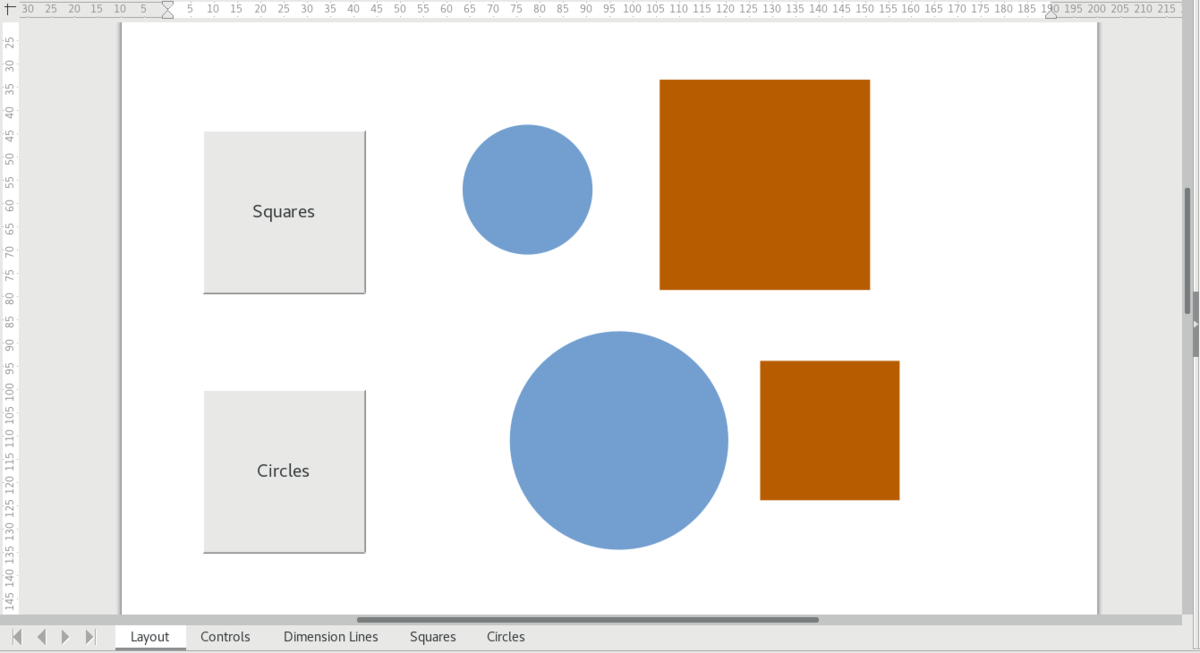Open the Dimension Lines layer tab
Screen dimensions: 1200x653
(x=330, y=637)
